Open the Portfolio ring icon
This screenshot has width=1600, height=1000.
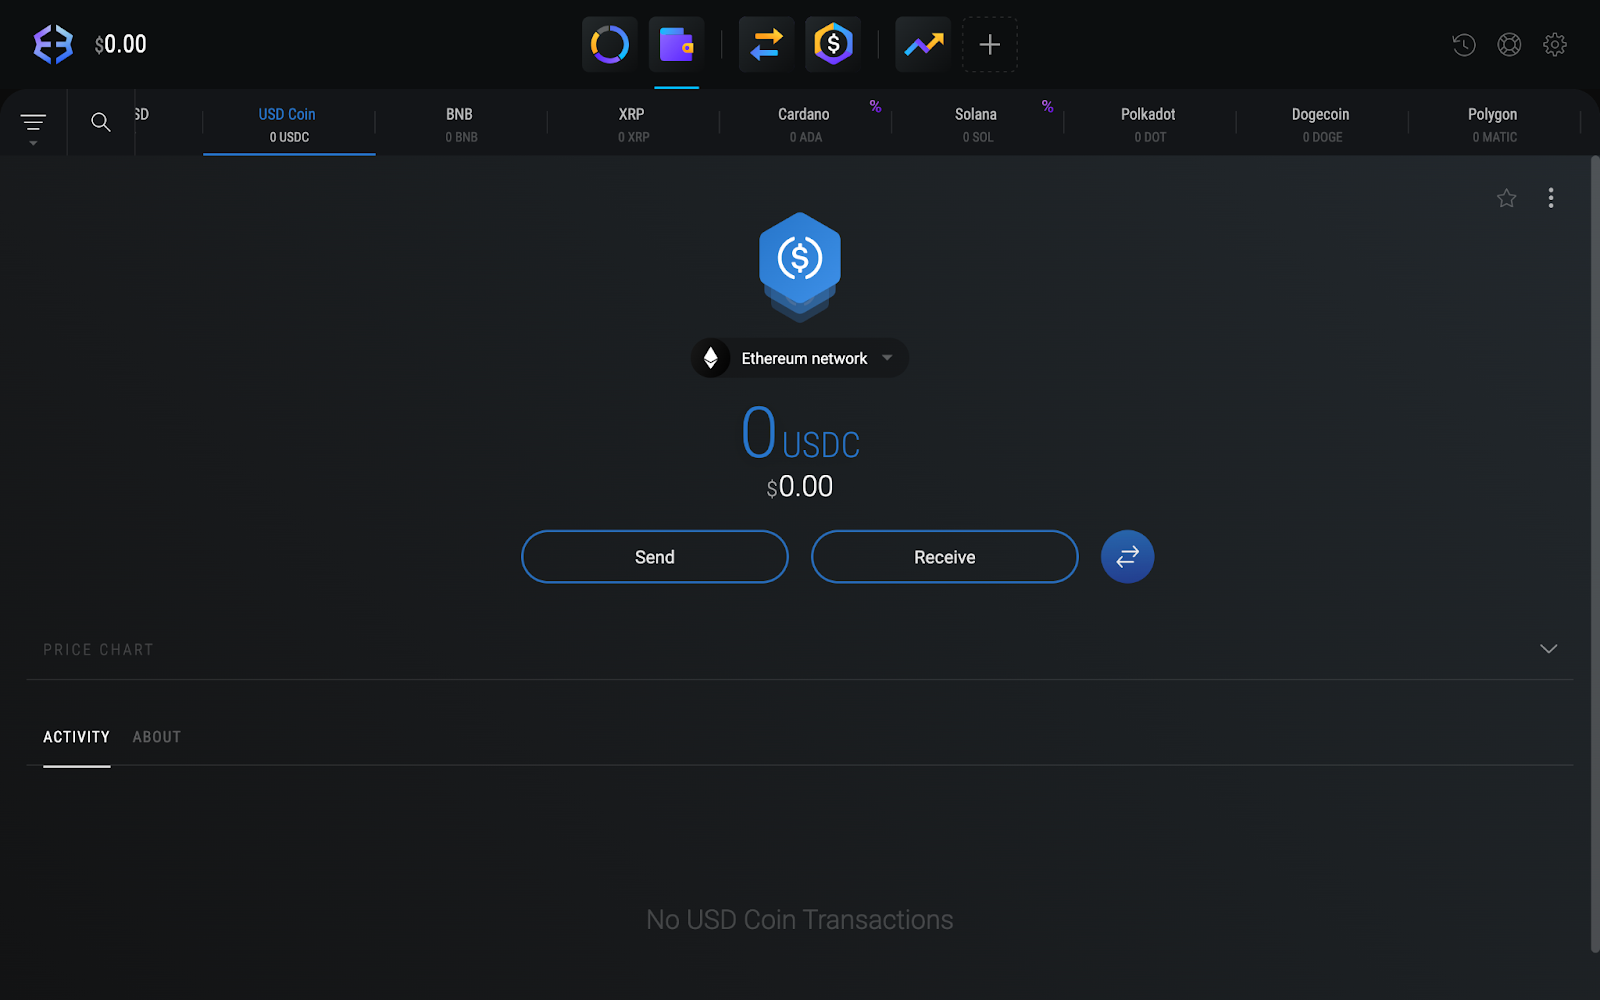tap(610, 44)
